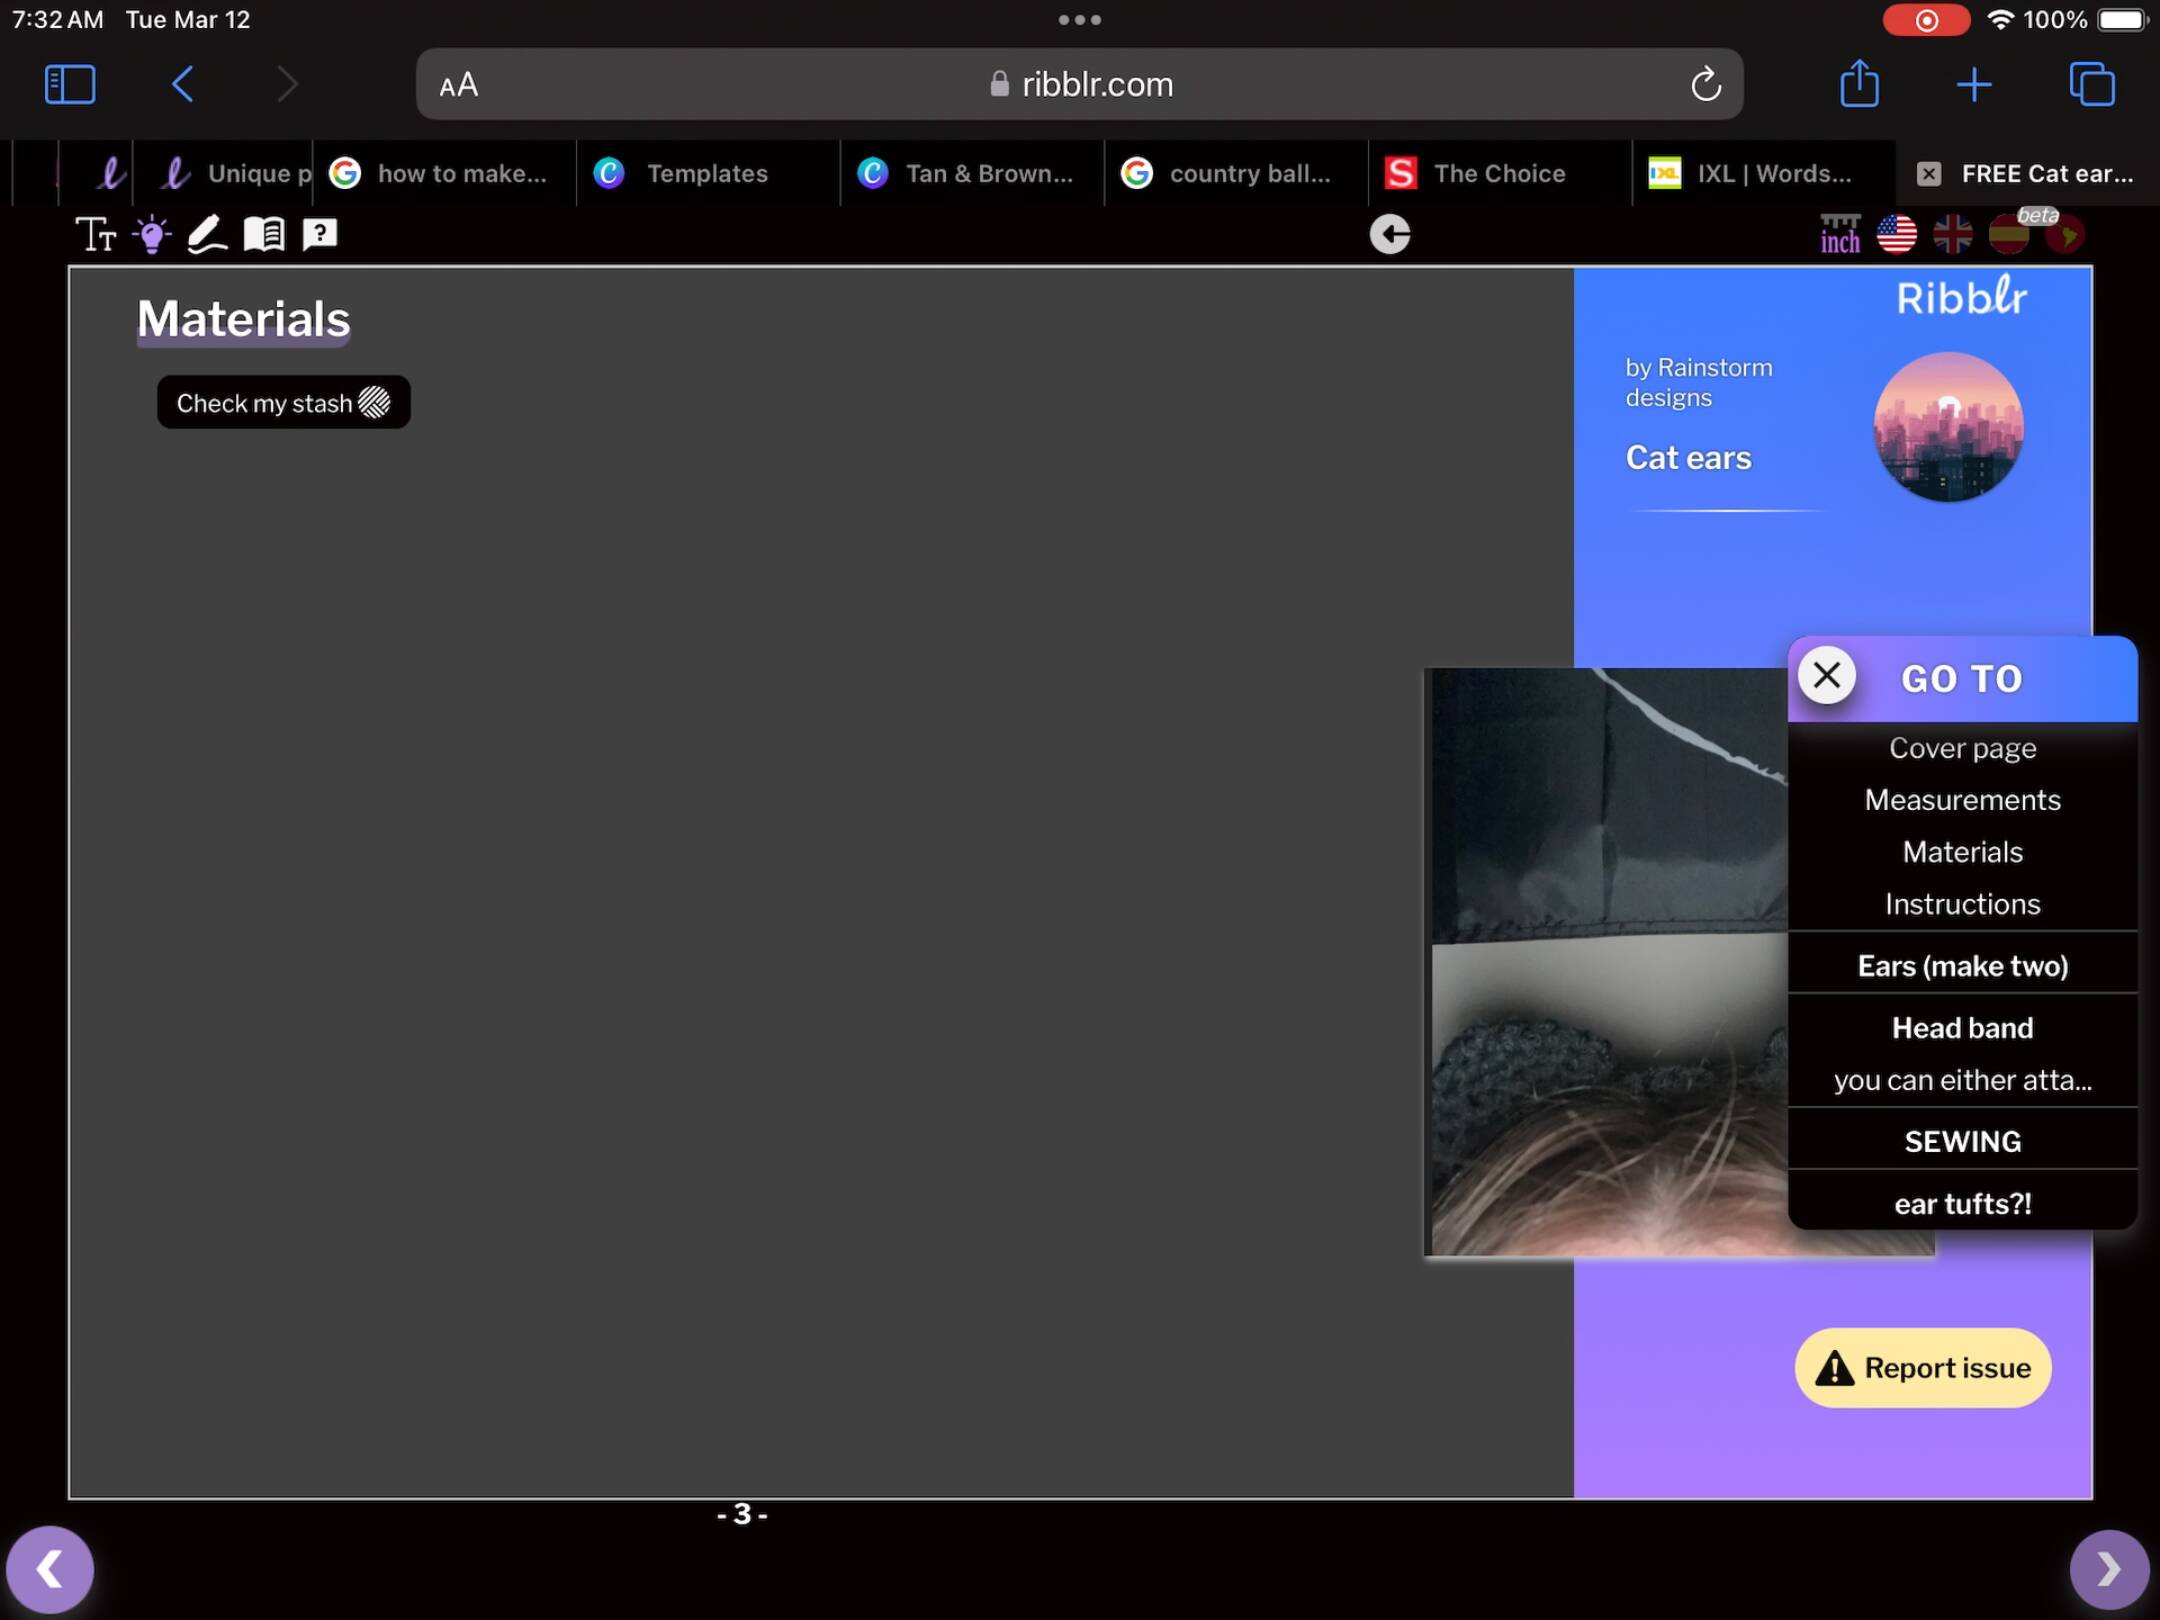Open the AA reader options
The height and width of the screenshot is (1620, 2160).
click(x=459, y=85)
